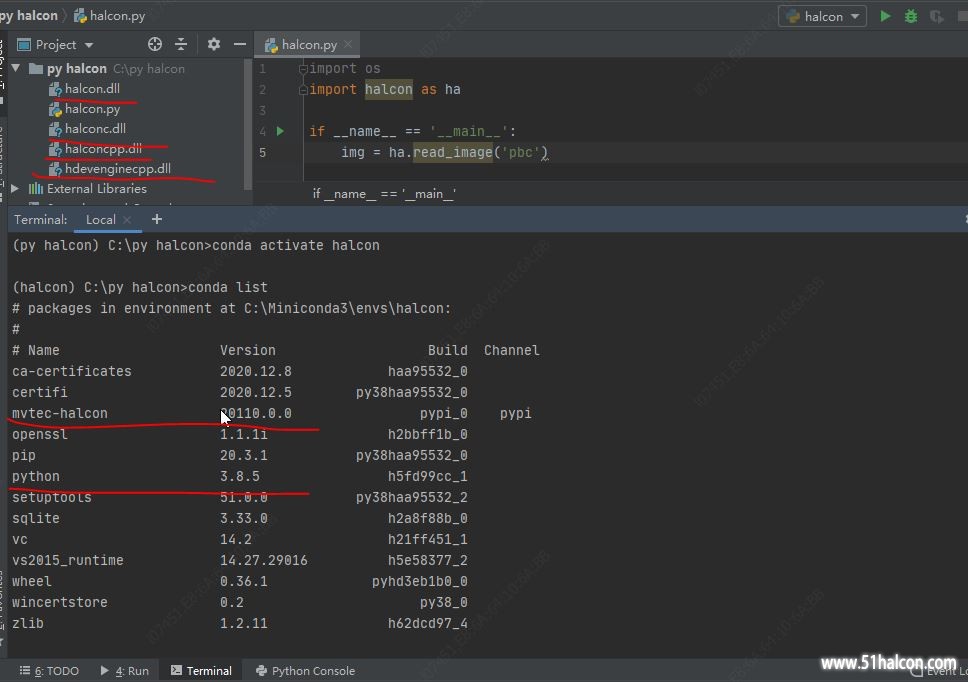Image resolution: width=968 pixels, height=682 pixels.
Task: Run with coverage icon in top toolbar
Action: click(937, 16)
